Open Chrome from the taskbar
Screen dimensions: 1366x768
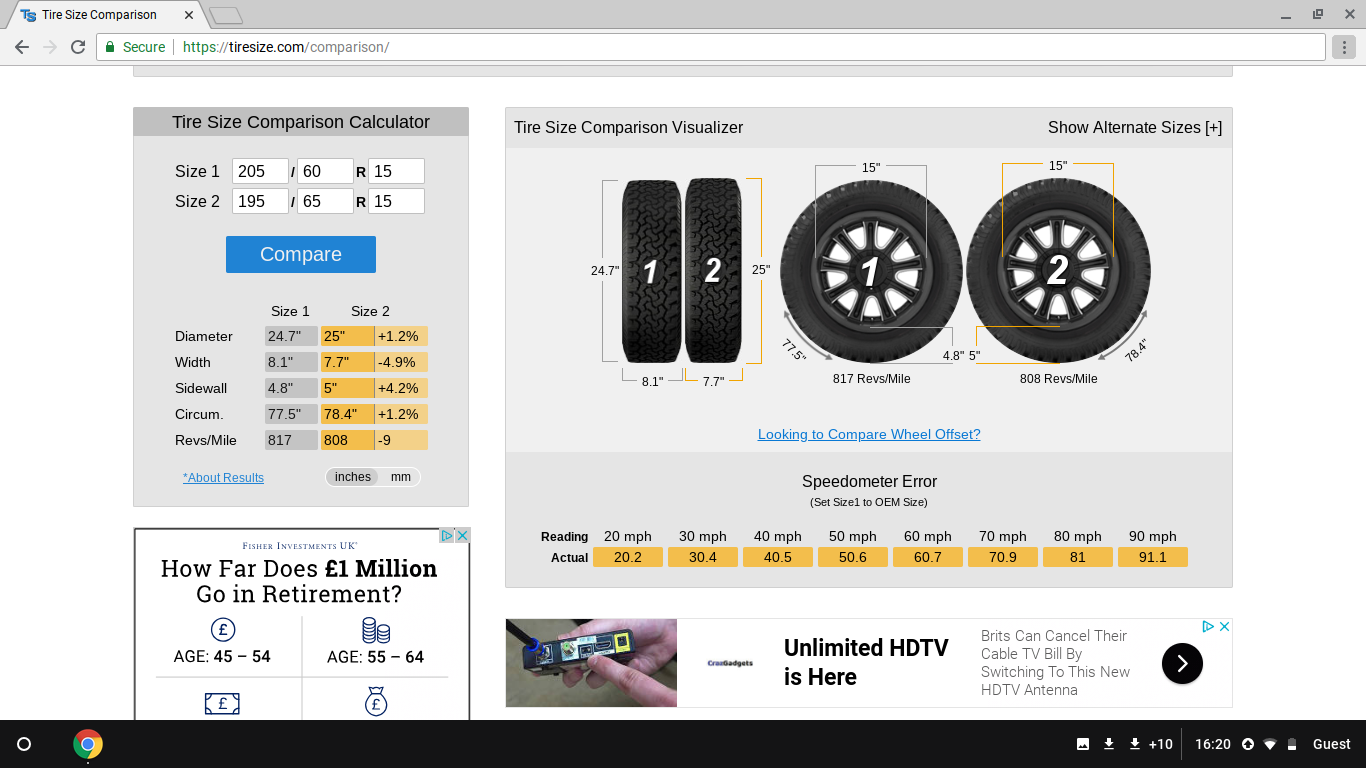[x=86, y=744]
